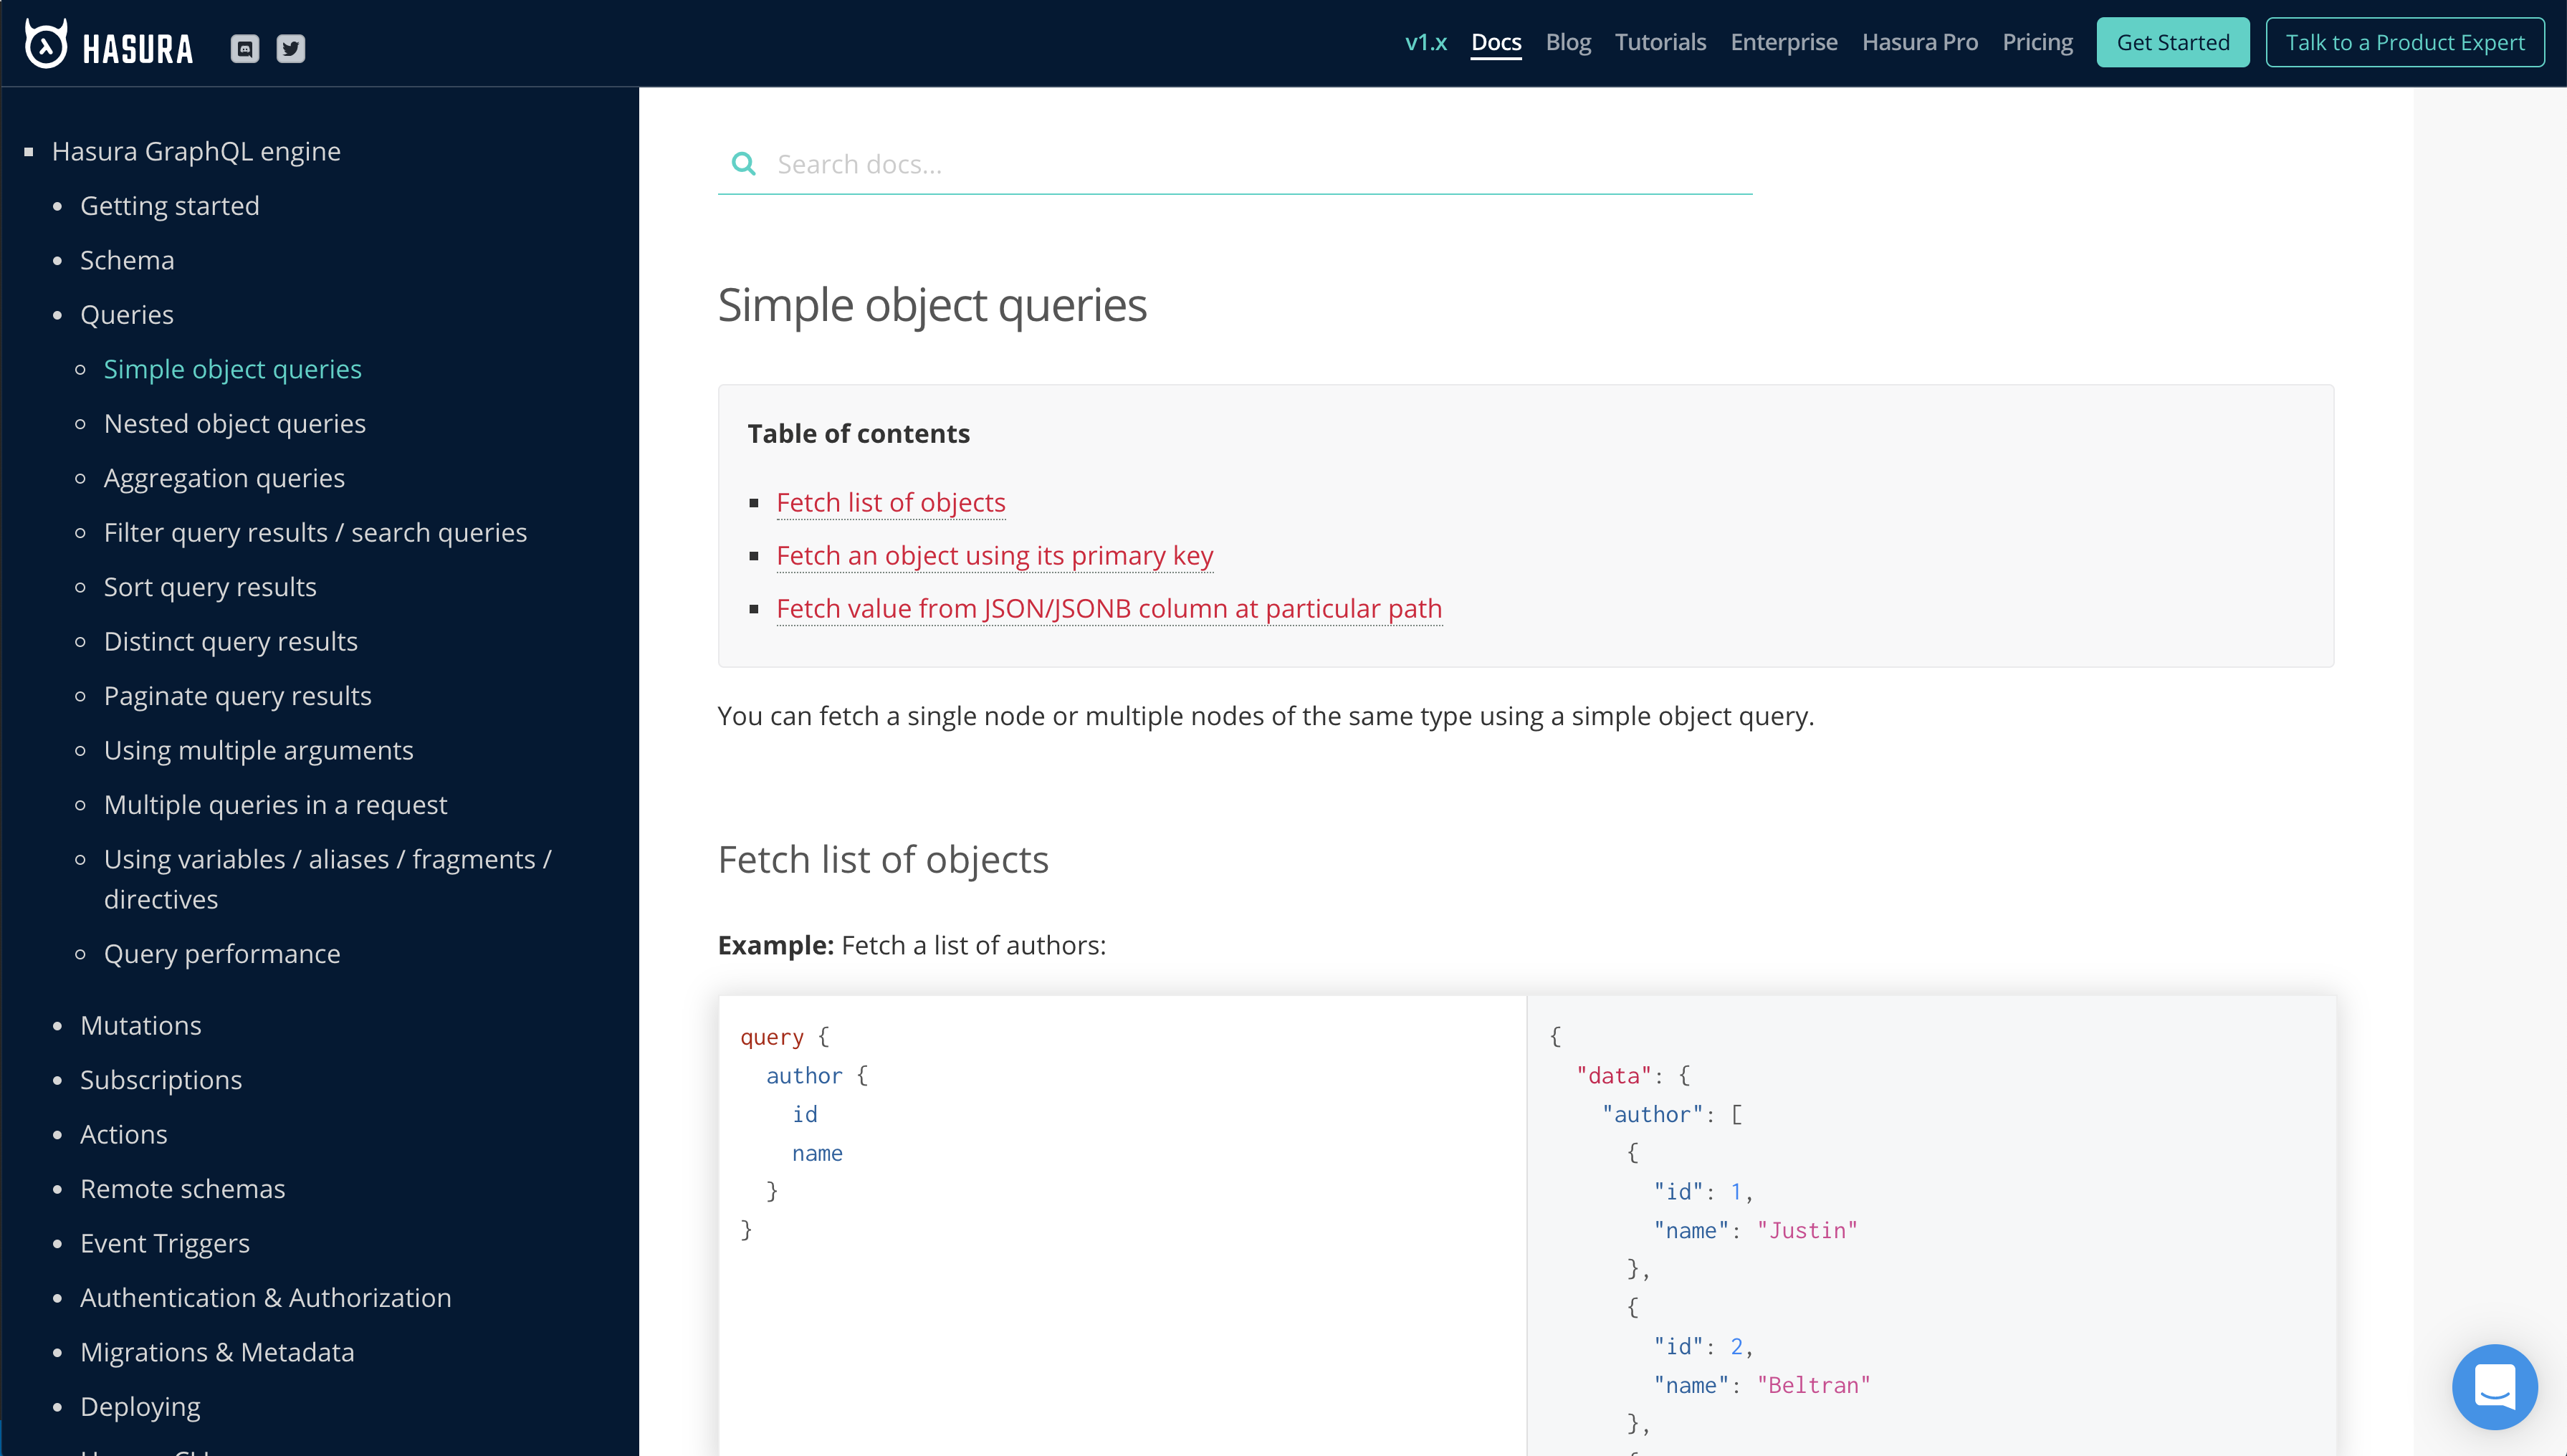Open Fetch an object using its primary key
This screenshot has width=2567, height=1456.
pos(994,555)
